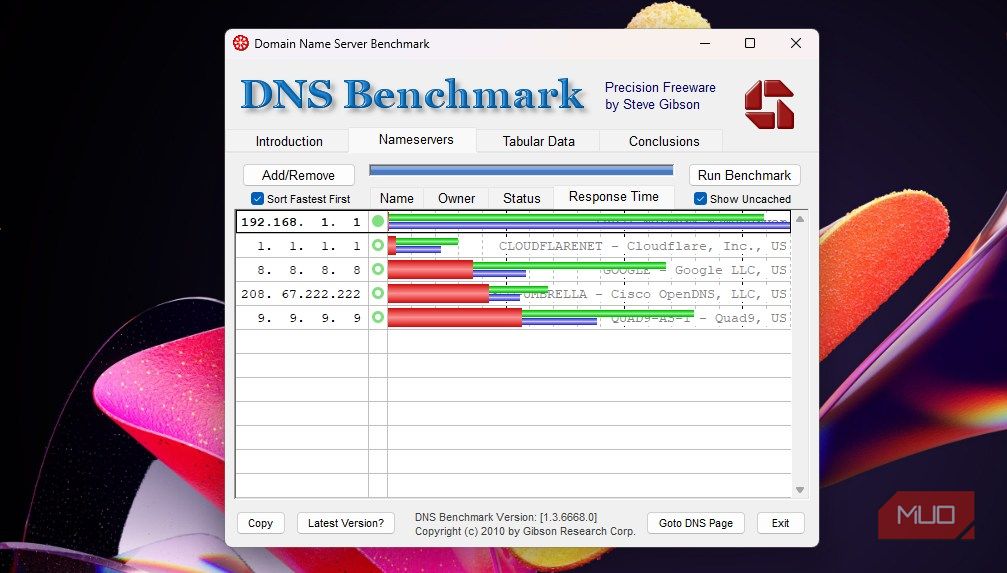This screenshot has width=1007, height=573.
Task: Click DNS Benchmark Version text
Action: click(506, 517)
